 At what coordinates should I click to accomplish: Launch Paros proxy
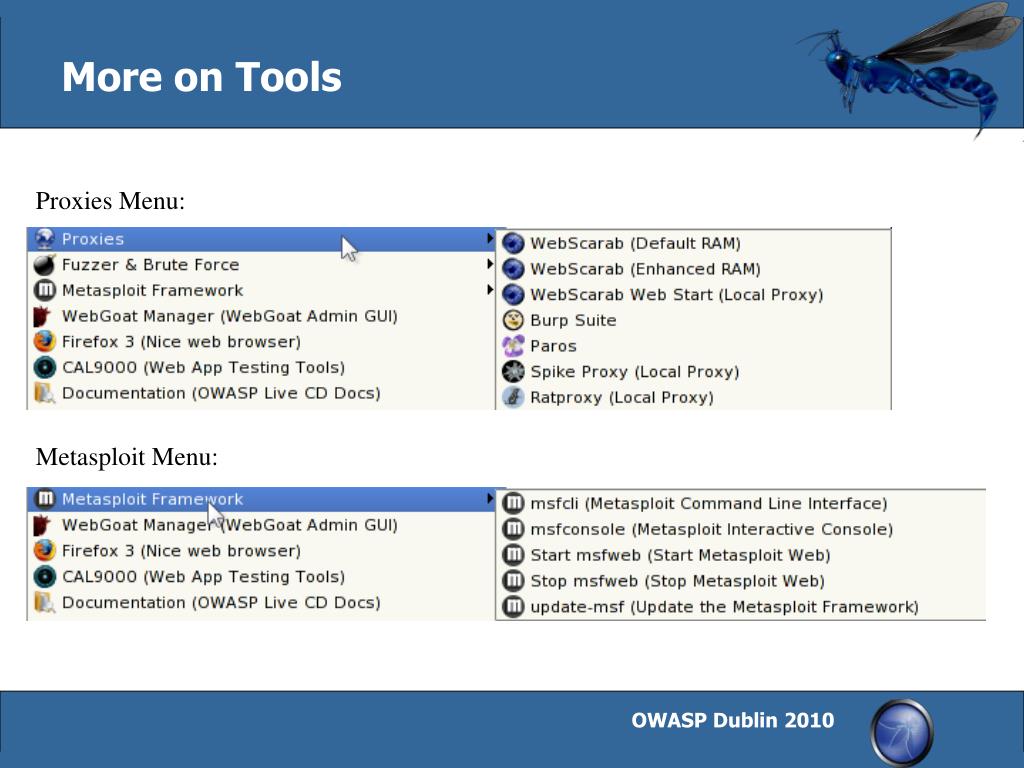[x=694, y=345]
